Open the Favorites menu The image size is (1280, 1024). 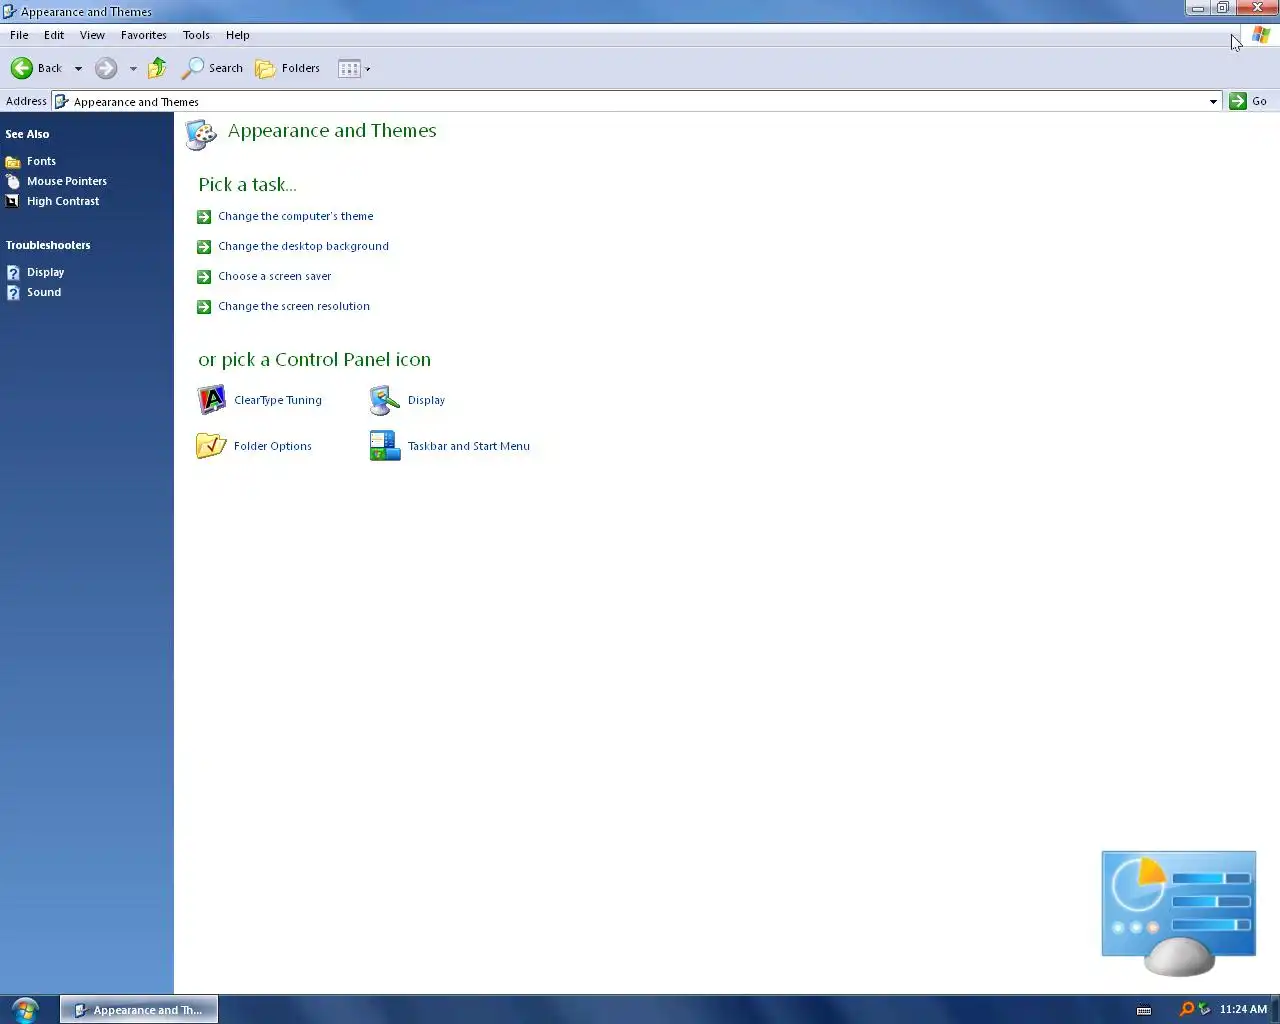(144, 35)
